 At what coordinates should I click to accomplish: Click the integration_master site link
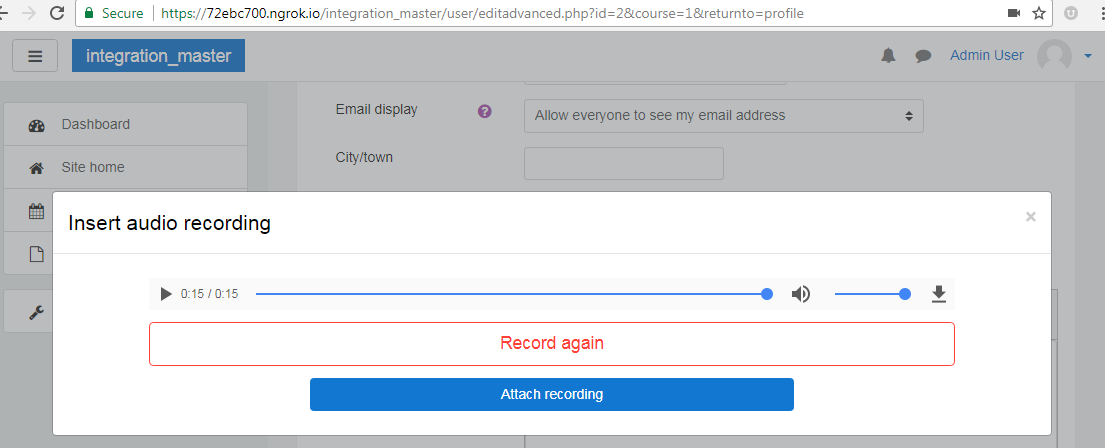159,56
